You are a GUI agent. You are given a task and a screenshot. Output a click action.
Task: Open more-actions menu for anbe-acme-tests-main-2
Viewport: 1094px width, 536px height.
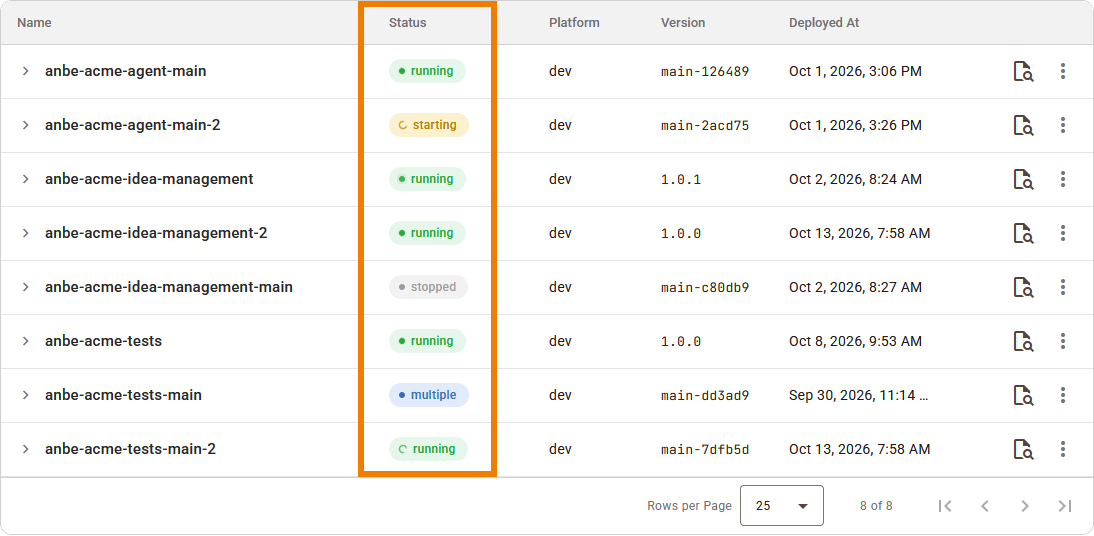point(1063,449)
